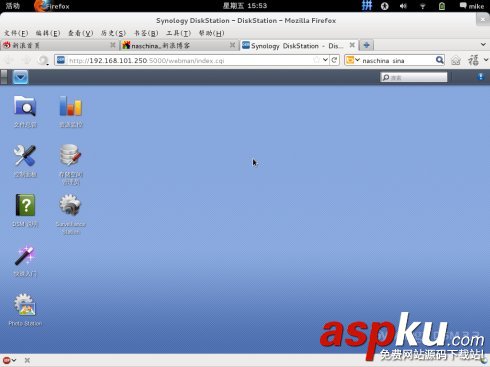The image size is (490, 367).
Task: Open the bookmarks toolbar button
Action: pyautogui.click(x=473, y=60)
